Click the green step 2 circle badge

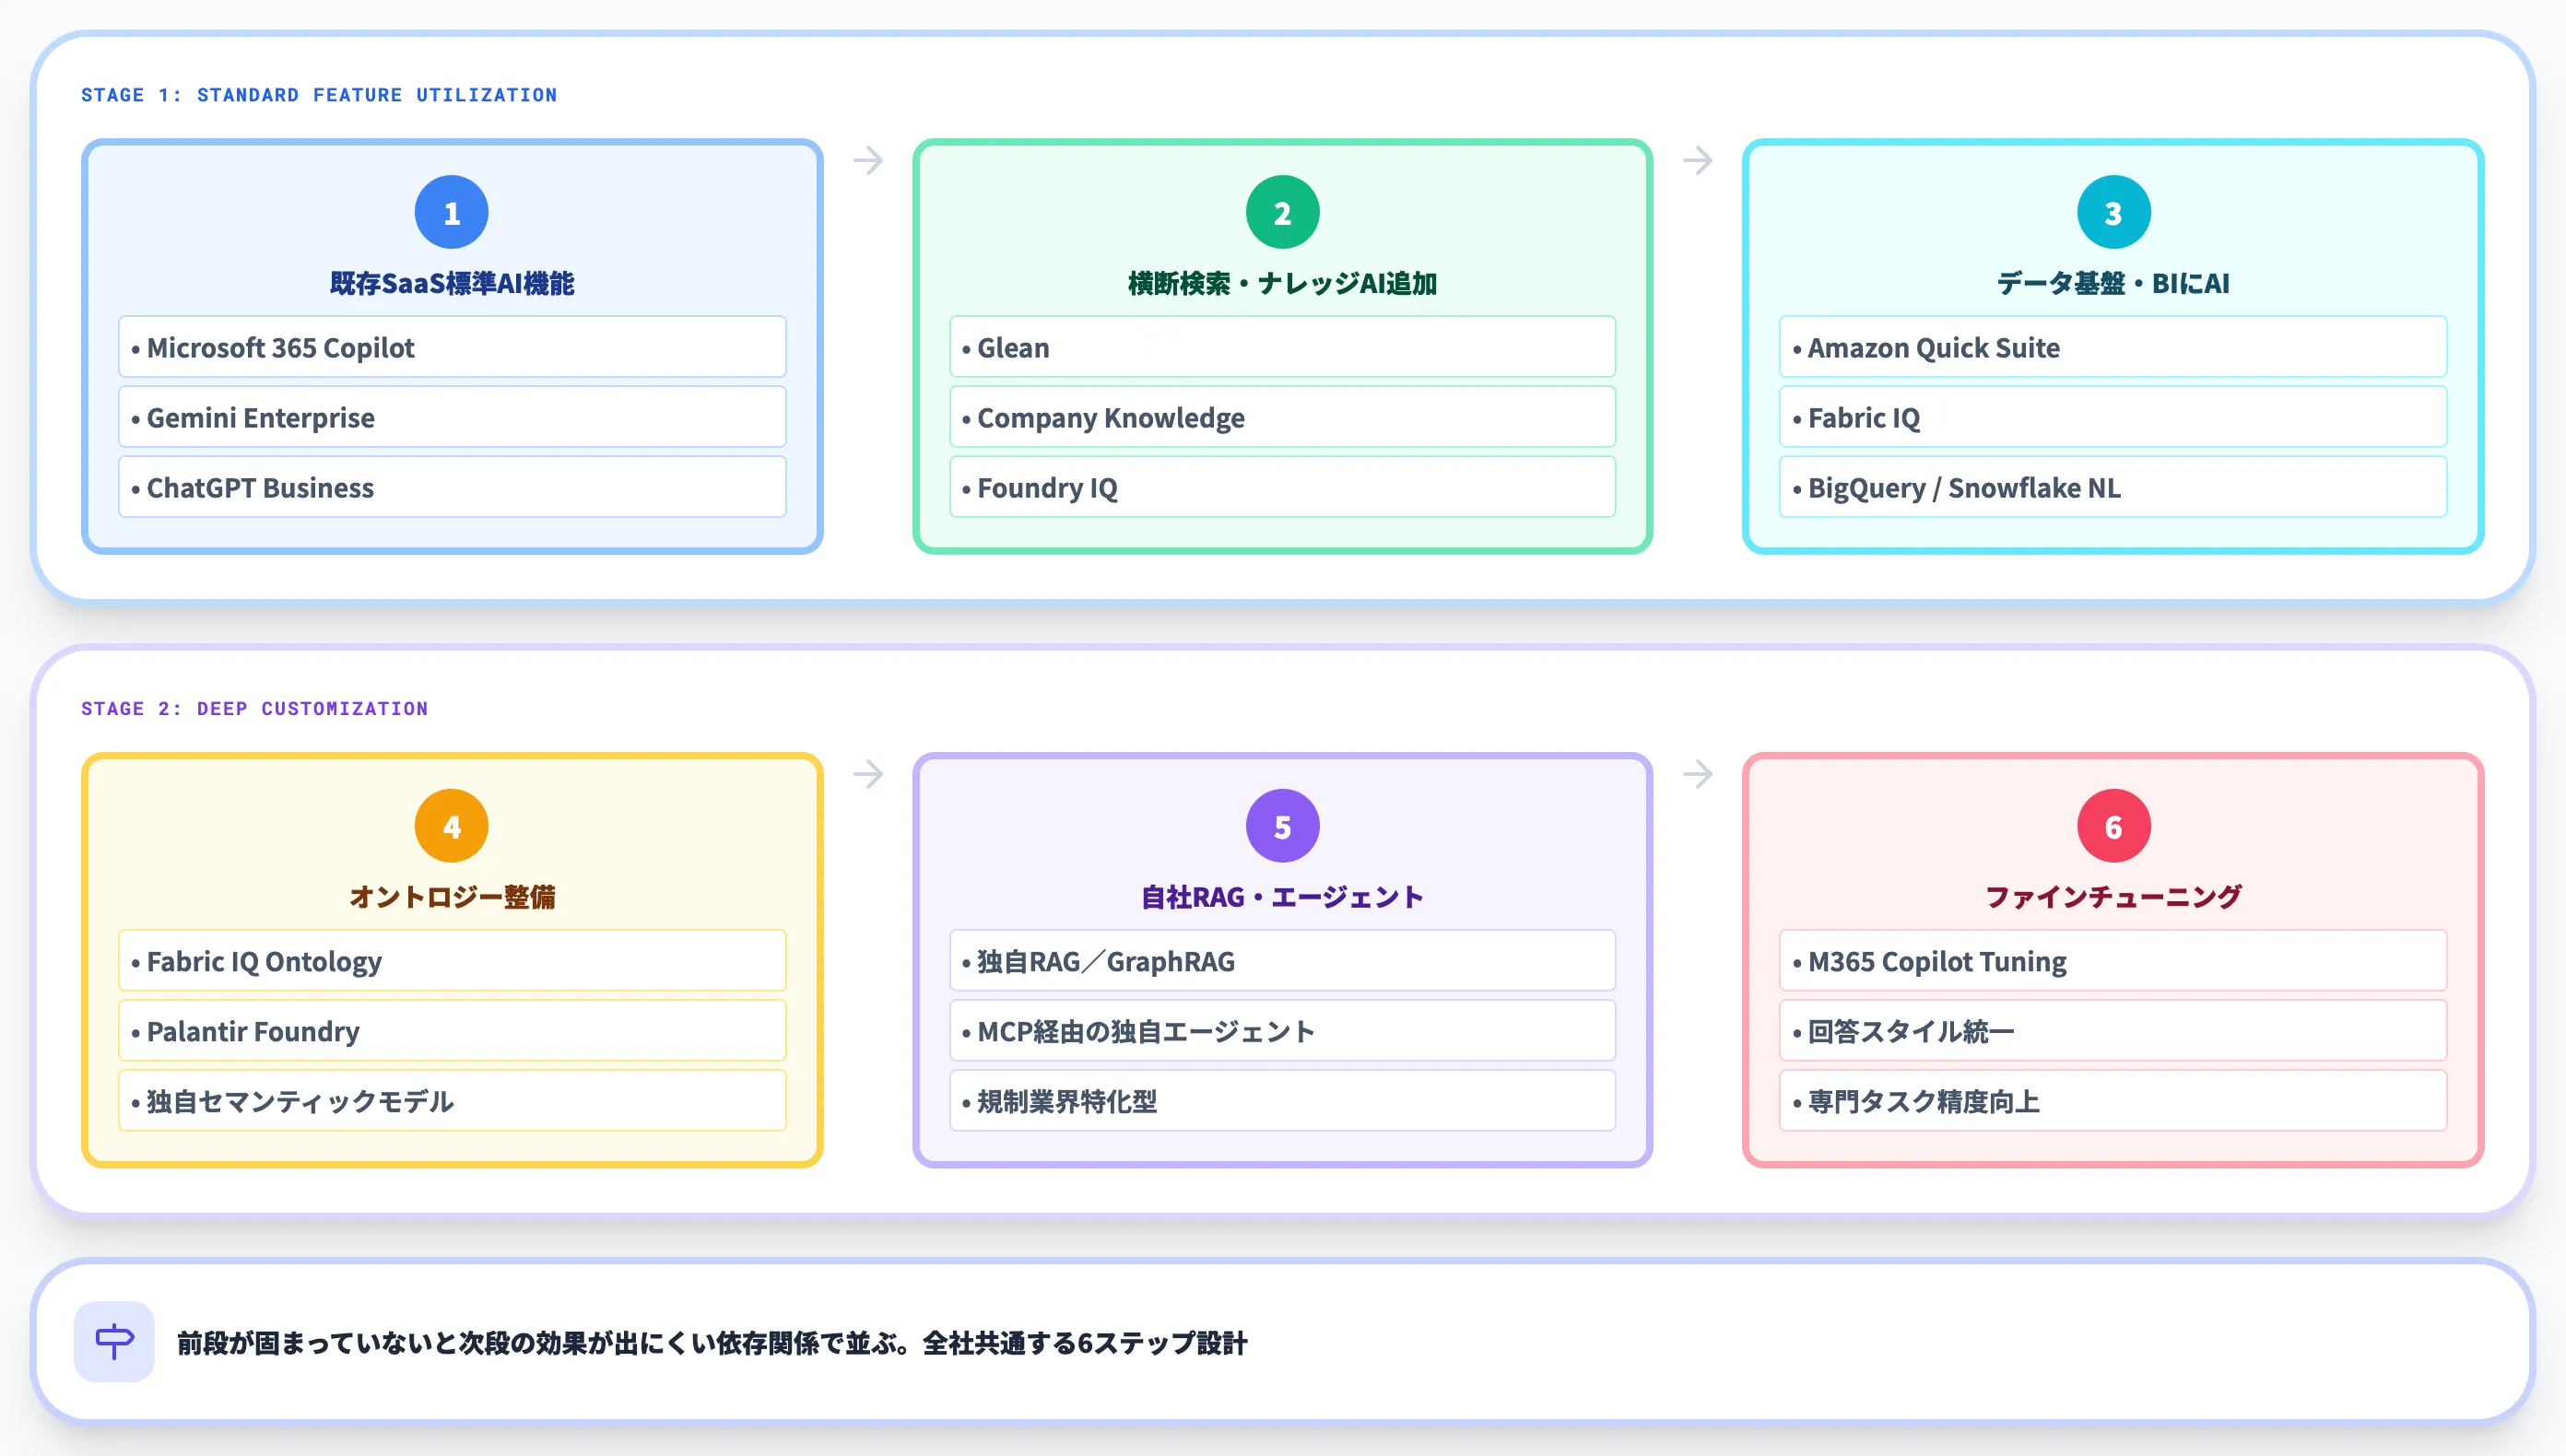1282,212
